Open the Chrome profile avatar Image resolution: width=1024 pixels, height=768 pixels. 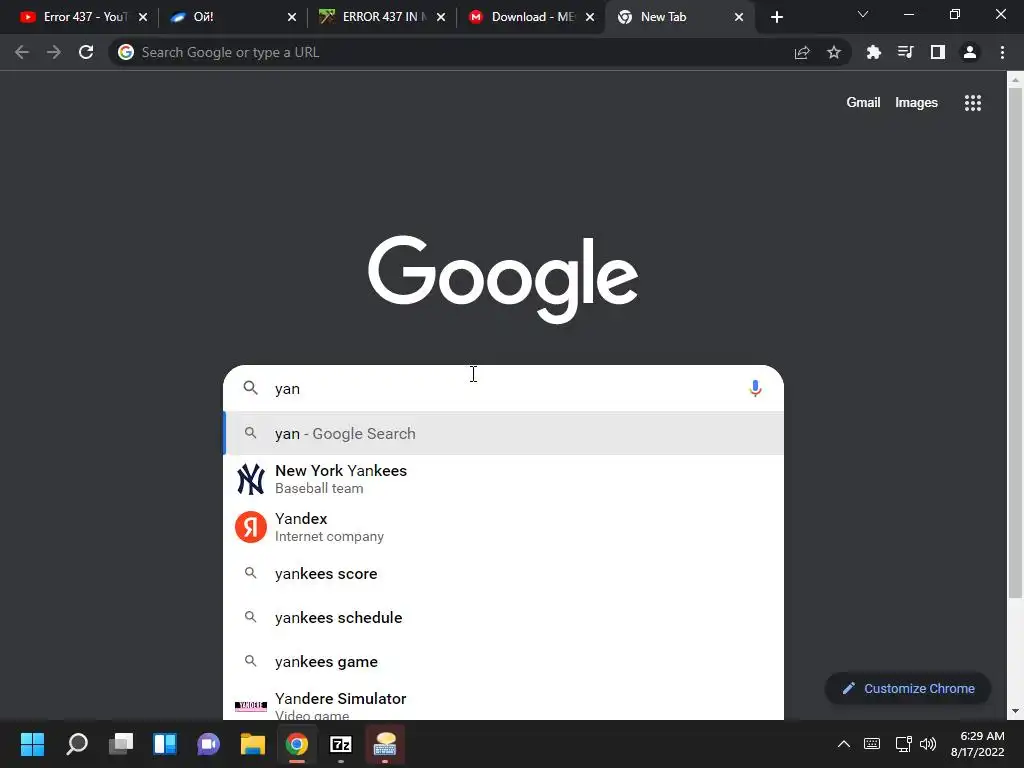tap(970, 52)
